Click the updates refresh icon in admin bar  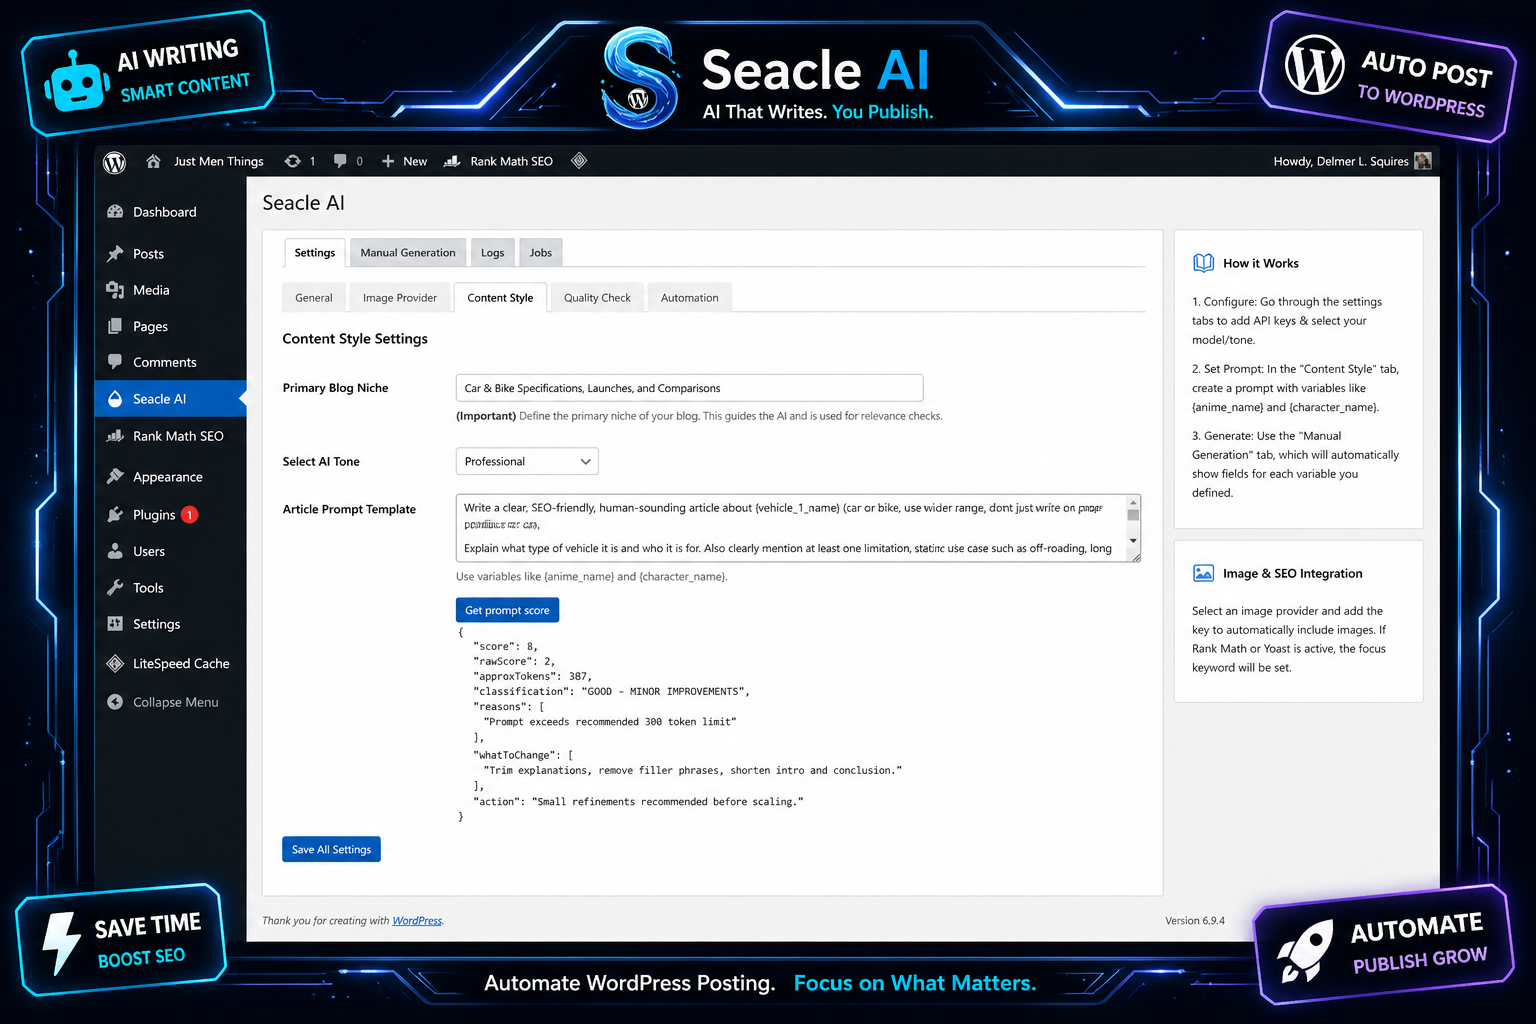(x=291, y=161)
